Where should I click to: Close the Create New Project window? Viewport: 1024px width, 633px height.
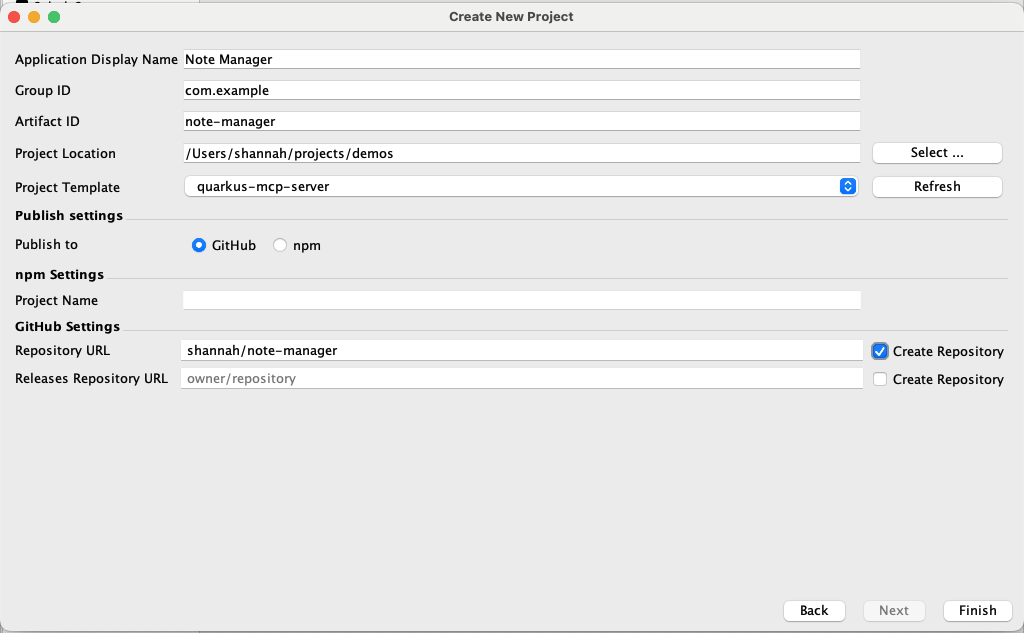[14, 17]
